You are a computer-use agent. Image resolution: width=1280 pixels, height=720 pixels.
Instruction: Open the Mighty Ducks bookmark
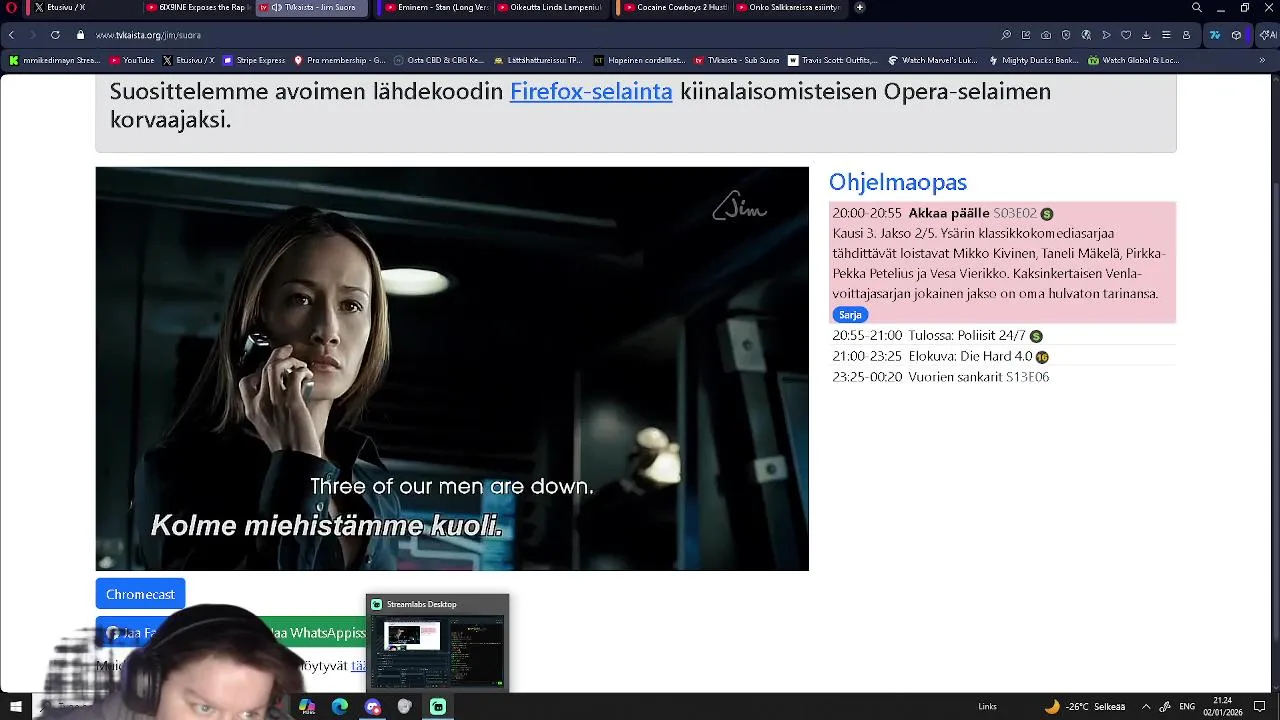[1032, 60]
